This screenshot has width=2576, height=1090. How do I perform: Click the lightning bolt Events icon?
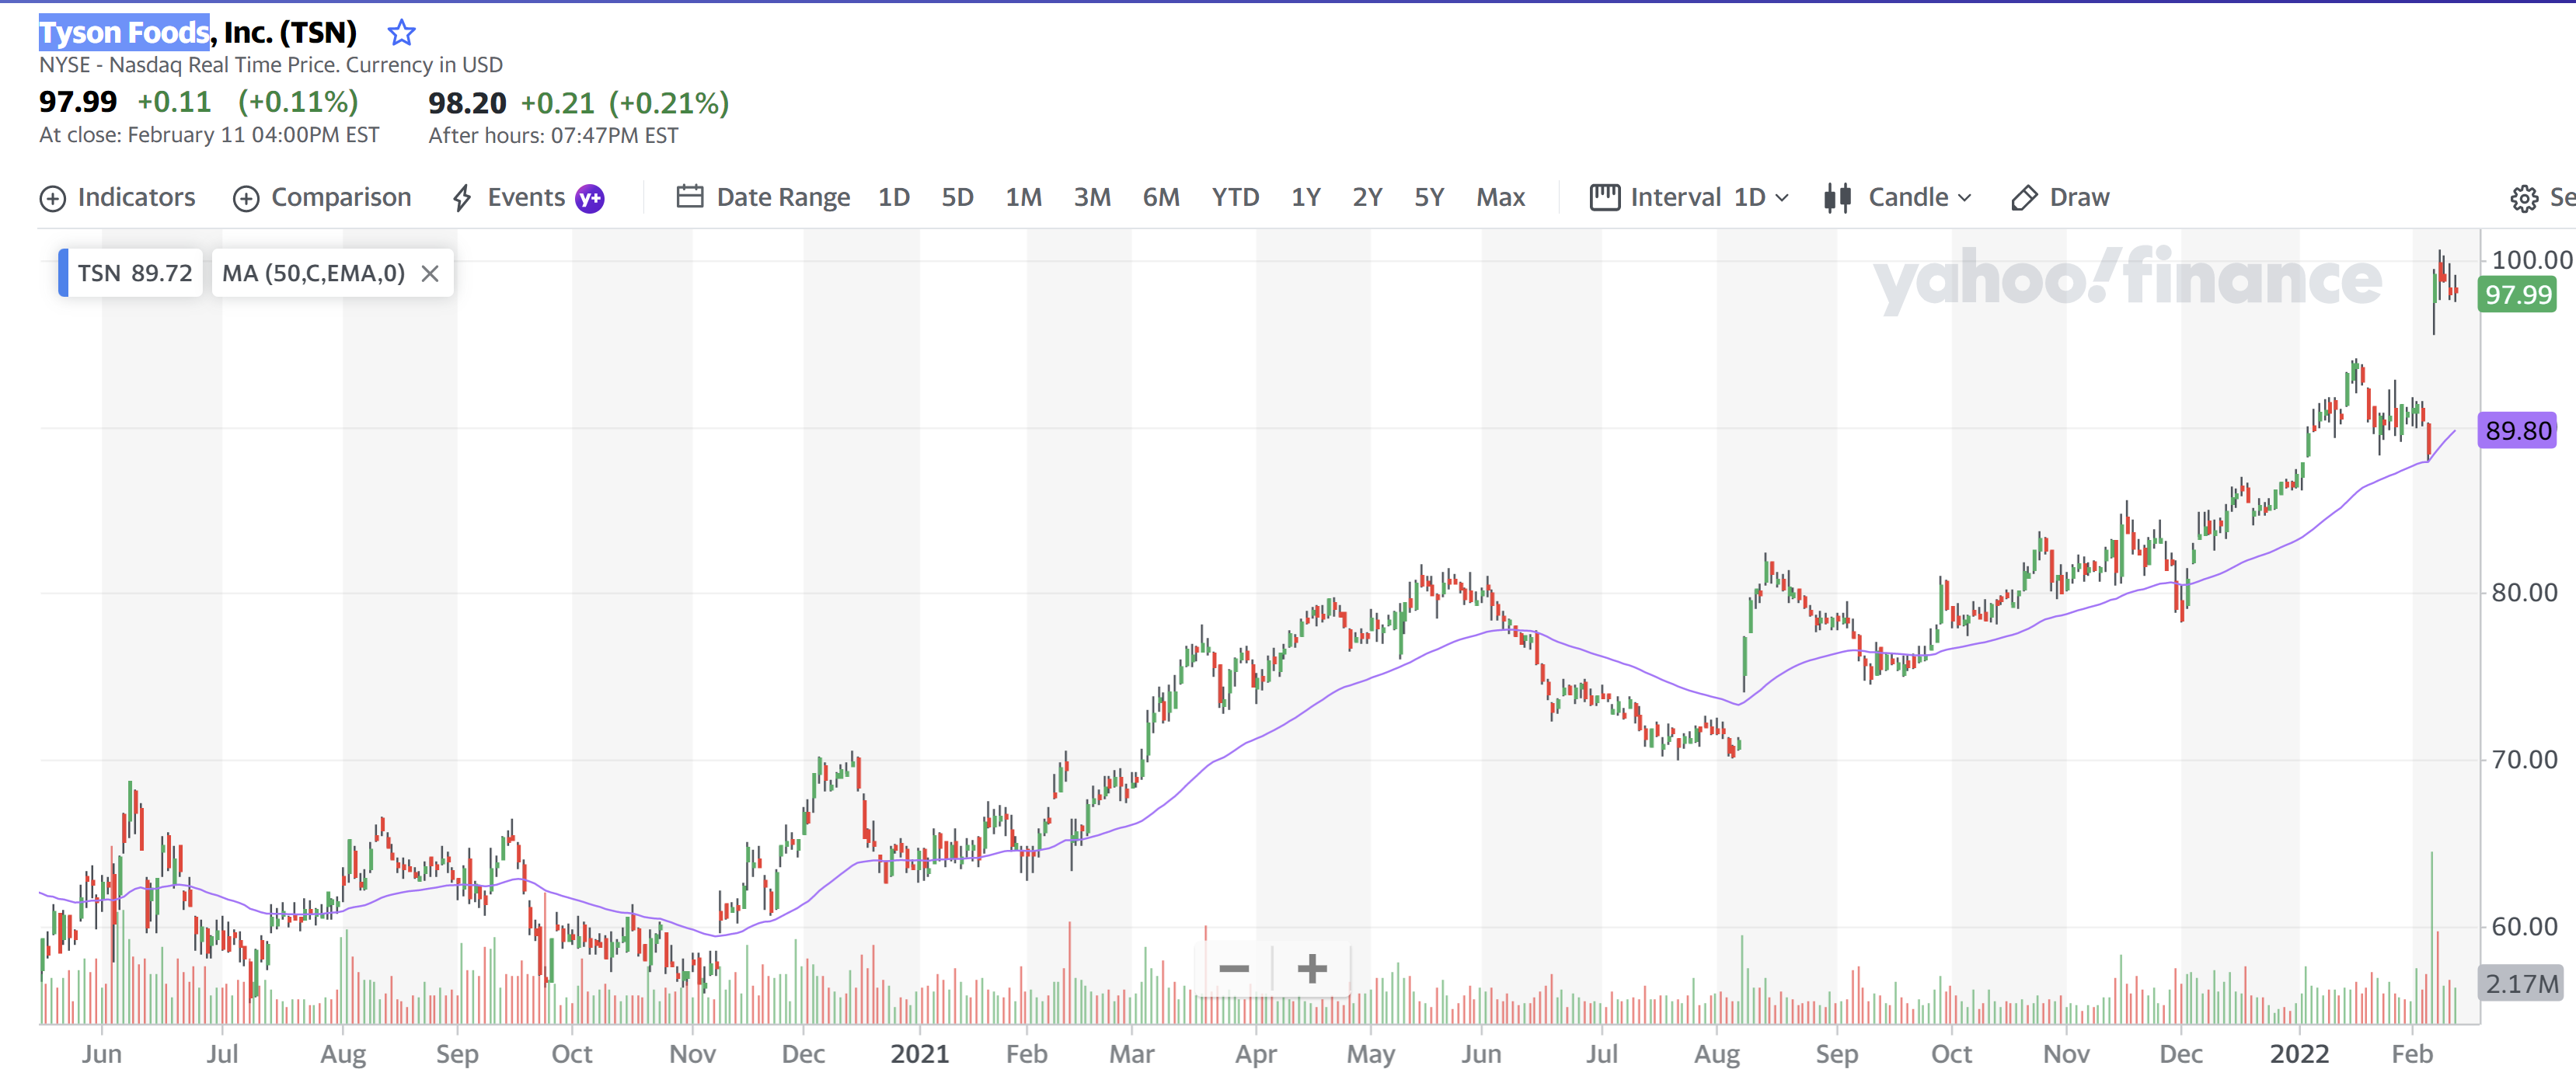pos(461,198)
